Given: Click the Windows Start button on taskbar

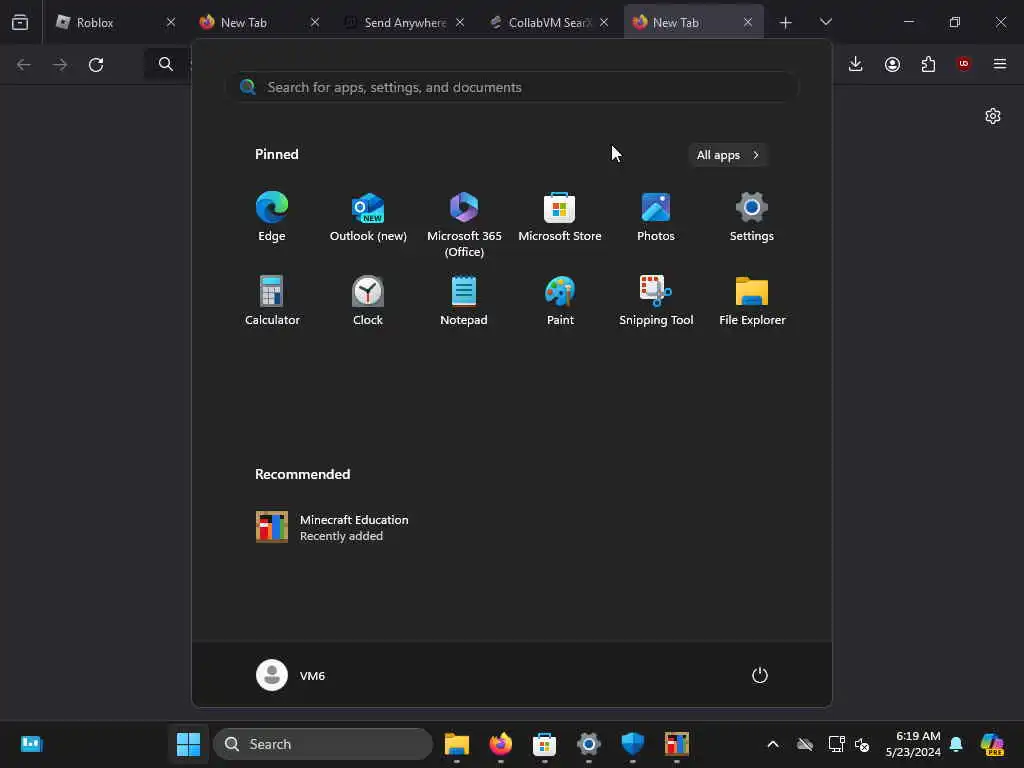Looking at the screenshot, I should 188,744.
